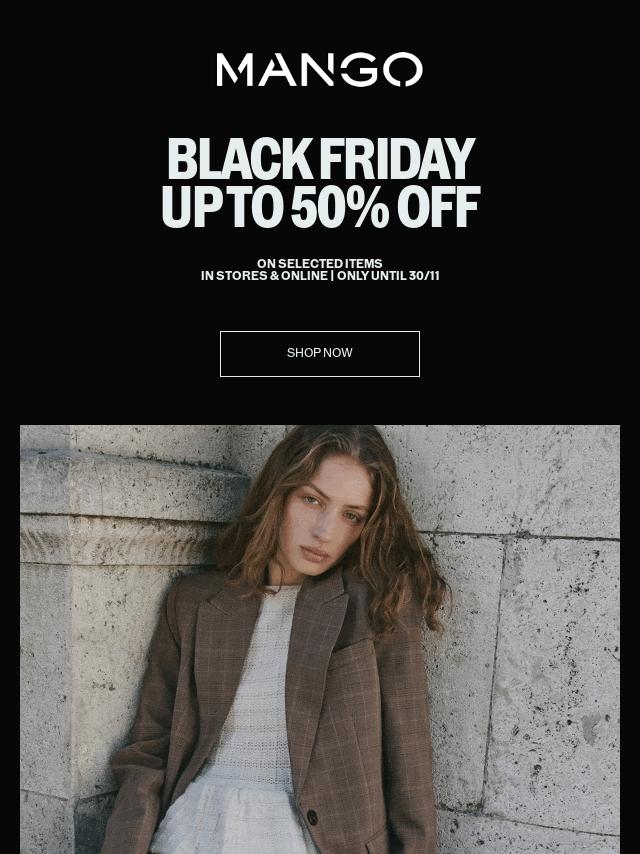Click the dark button on the blazer

(x=312, y=817)
